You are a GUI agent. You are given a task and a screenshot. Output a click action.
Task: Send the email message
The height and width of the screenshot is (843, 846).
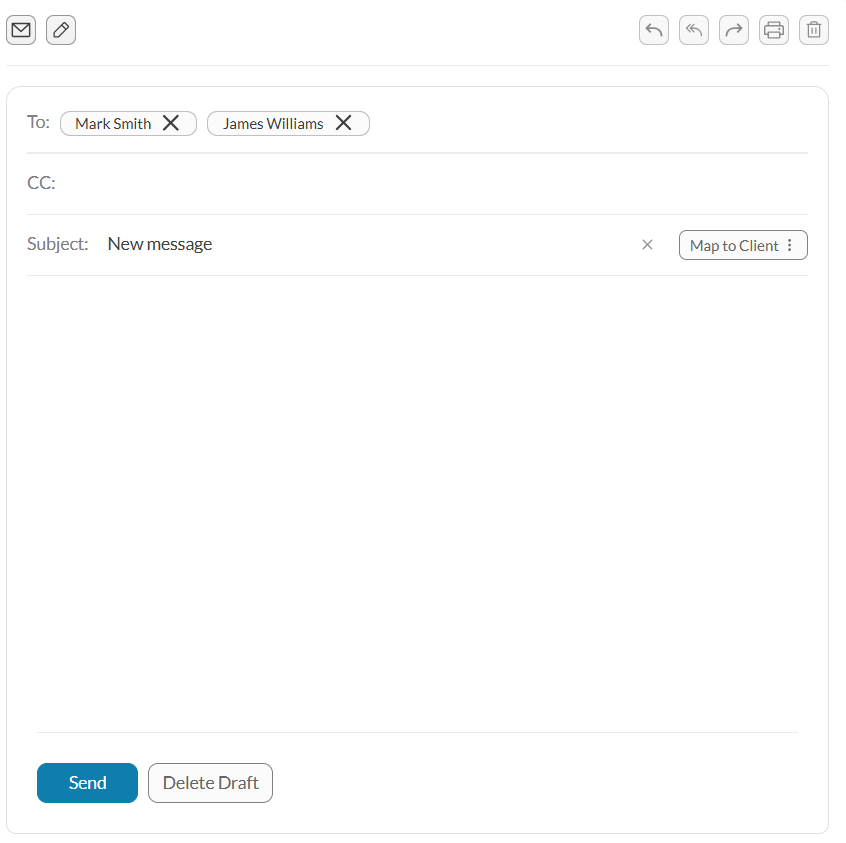[87, 783]
